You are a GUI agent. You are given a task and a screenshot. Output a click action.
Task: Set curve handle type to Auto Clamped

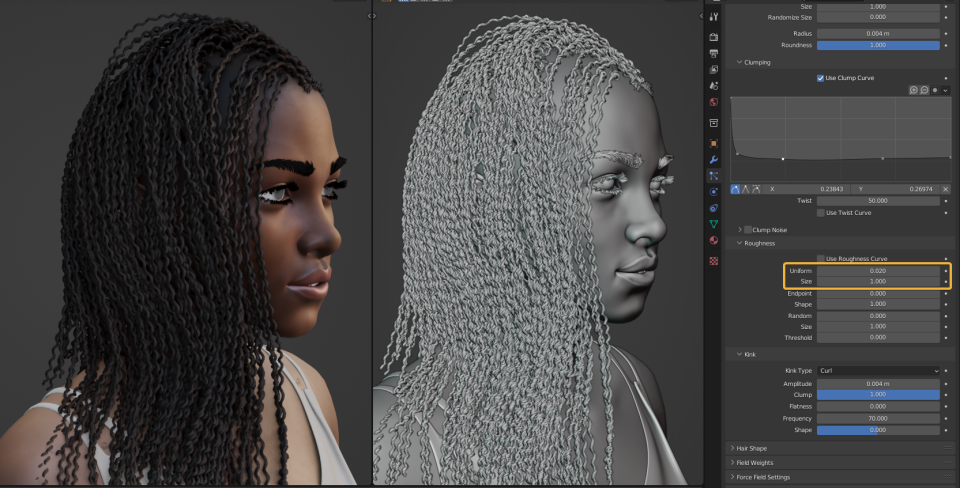pos(756,189)
